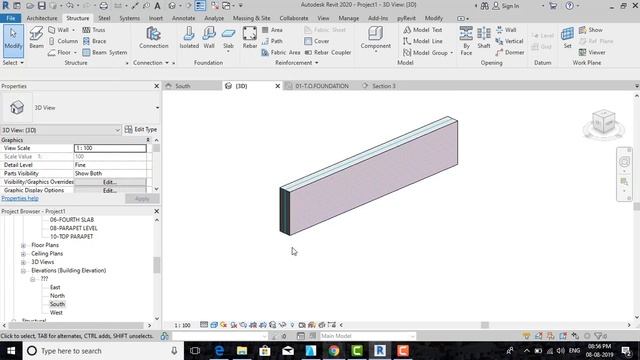Choose the structural Column tool
640x360 pixels.
(x=63, y=41)
